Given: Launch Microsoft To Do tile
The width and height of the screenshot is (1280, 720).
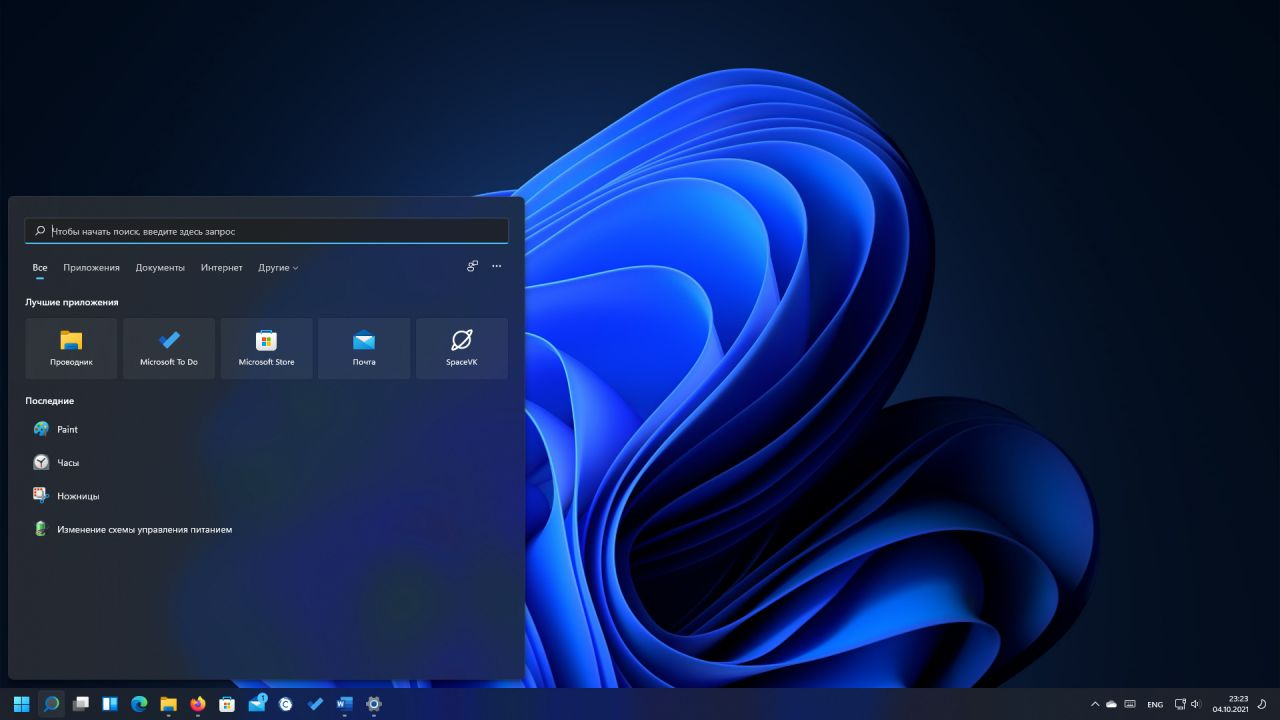Looking at the screenshot, I should tap(168, 348).
